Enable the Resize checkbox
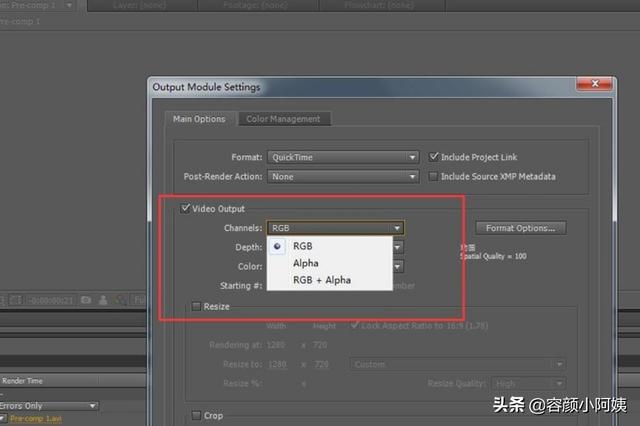Screen dimensions: 640x426 196,306
